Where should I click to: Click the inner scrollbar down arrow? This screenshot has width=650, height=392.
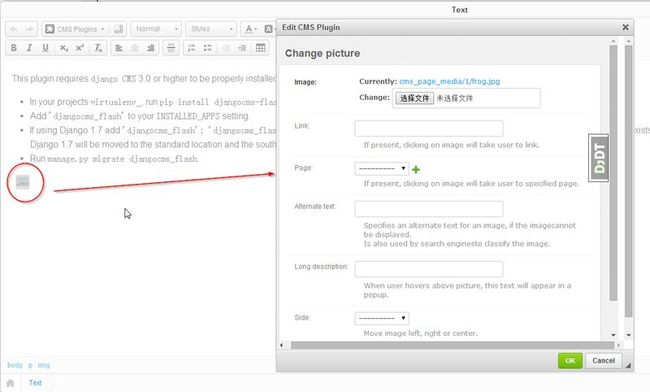614,335
